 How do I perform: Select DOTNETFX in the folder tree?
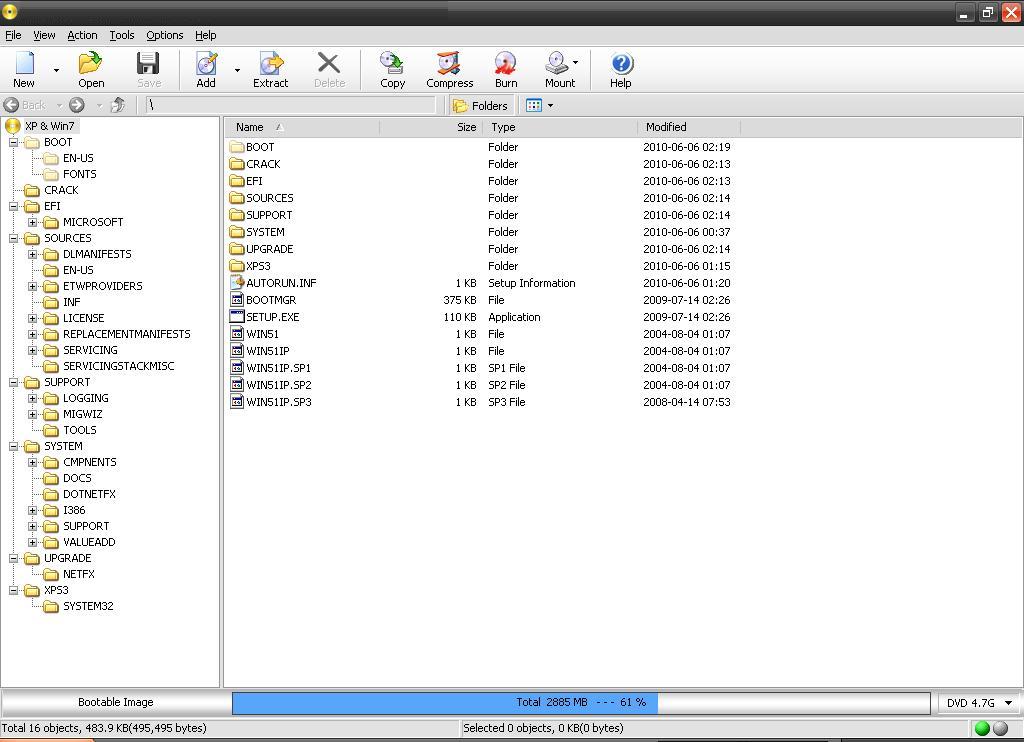tap(89, 494)
